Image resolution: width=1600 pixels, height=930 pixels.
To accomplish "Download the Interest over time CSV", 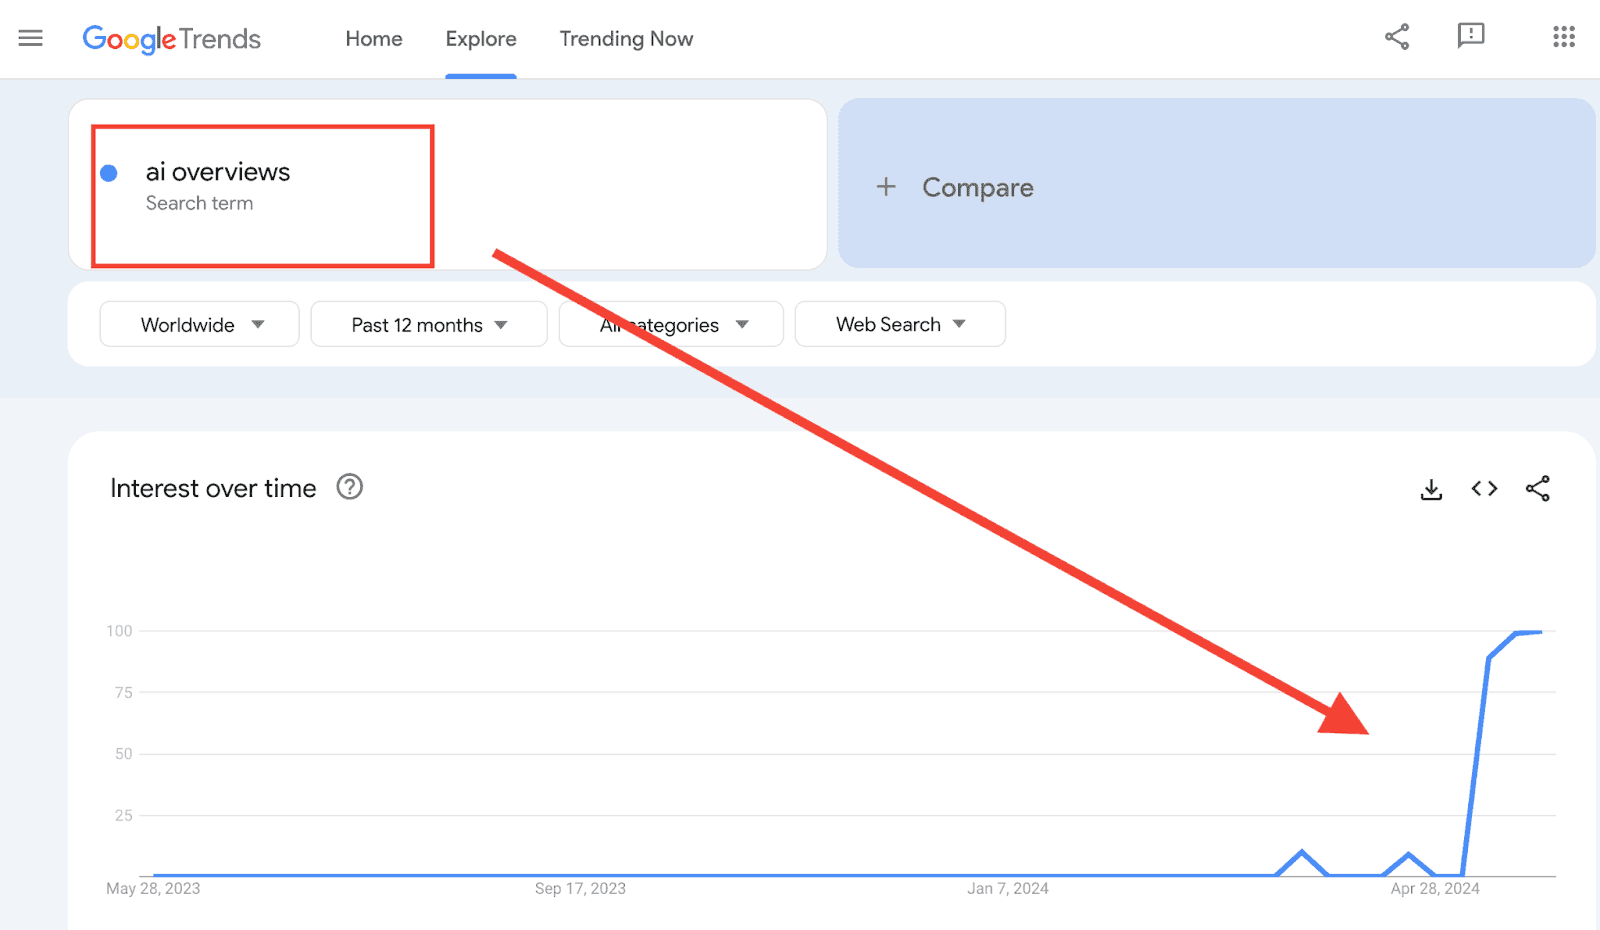I will pos(1431,489).
